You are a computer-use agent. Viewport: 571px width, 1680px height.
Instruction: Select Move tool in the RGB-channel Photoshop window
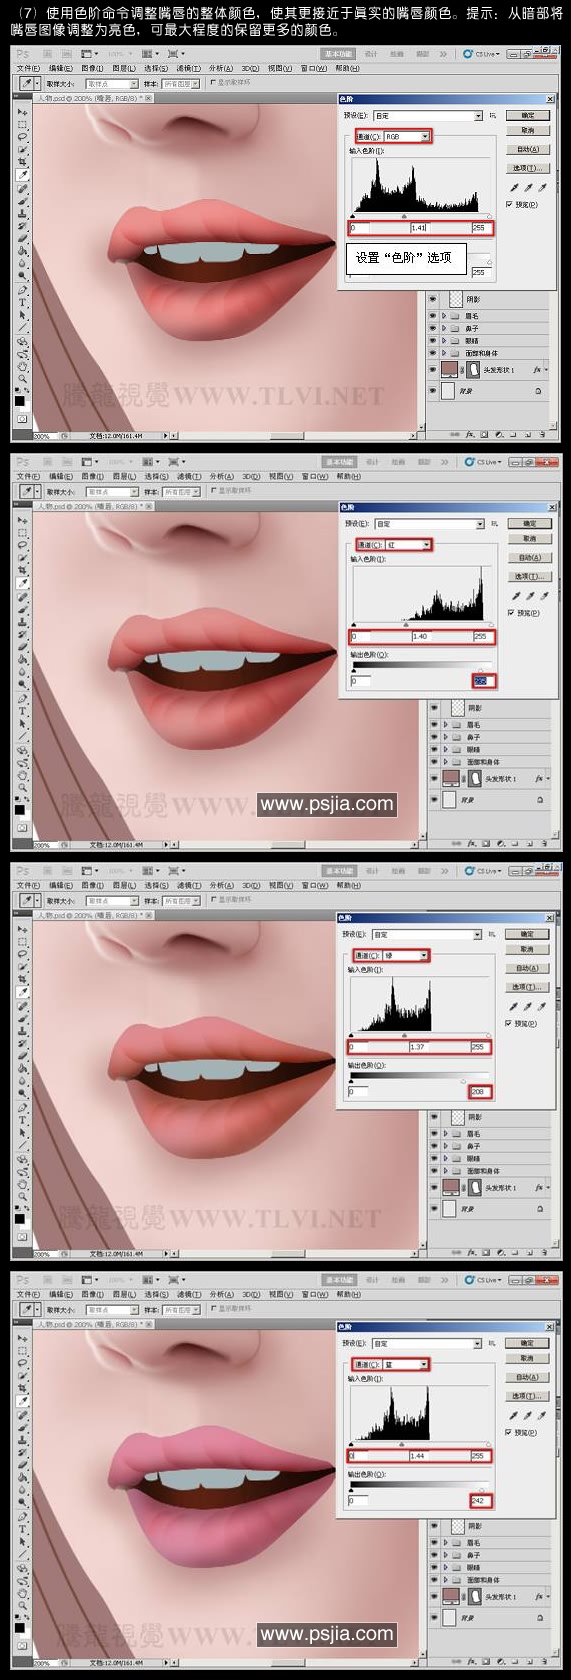21,112
